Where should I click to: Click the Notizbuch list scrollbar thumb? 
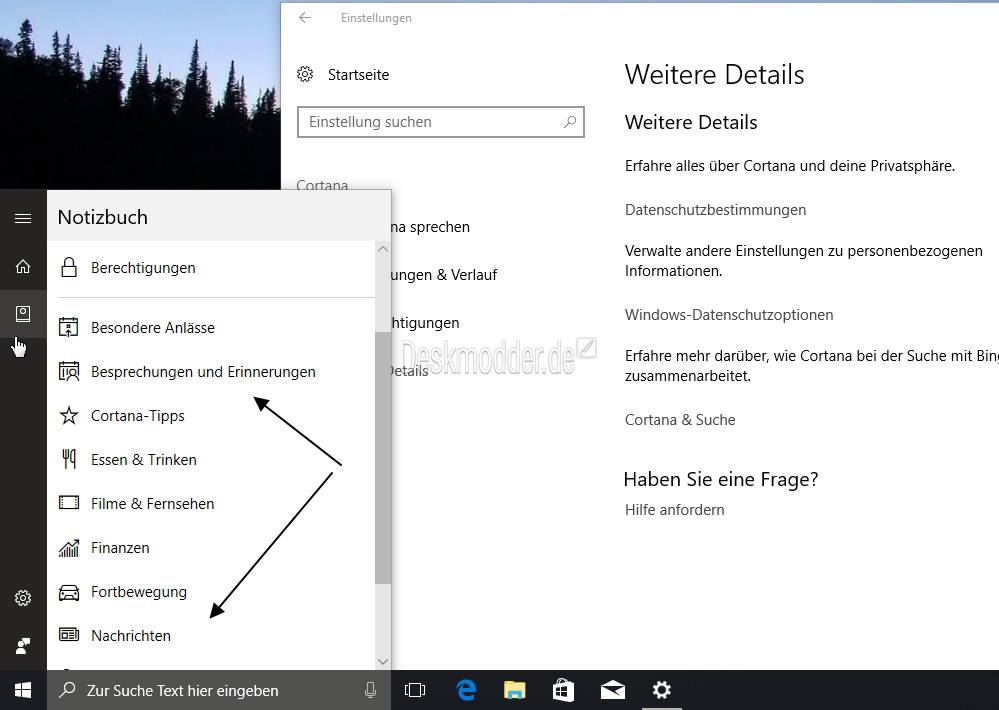(x=383, y=458)
